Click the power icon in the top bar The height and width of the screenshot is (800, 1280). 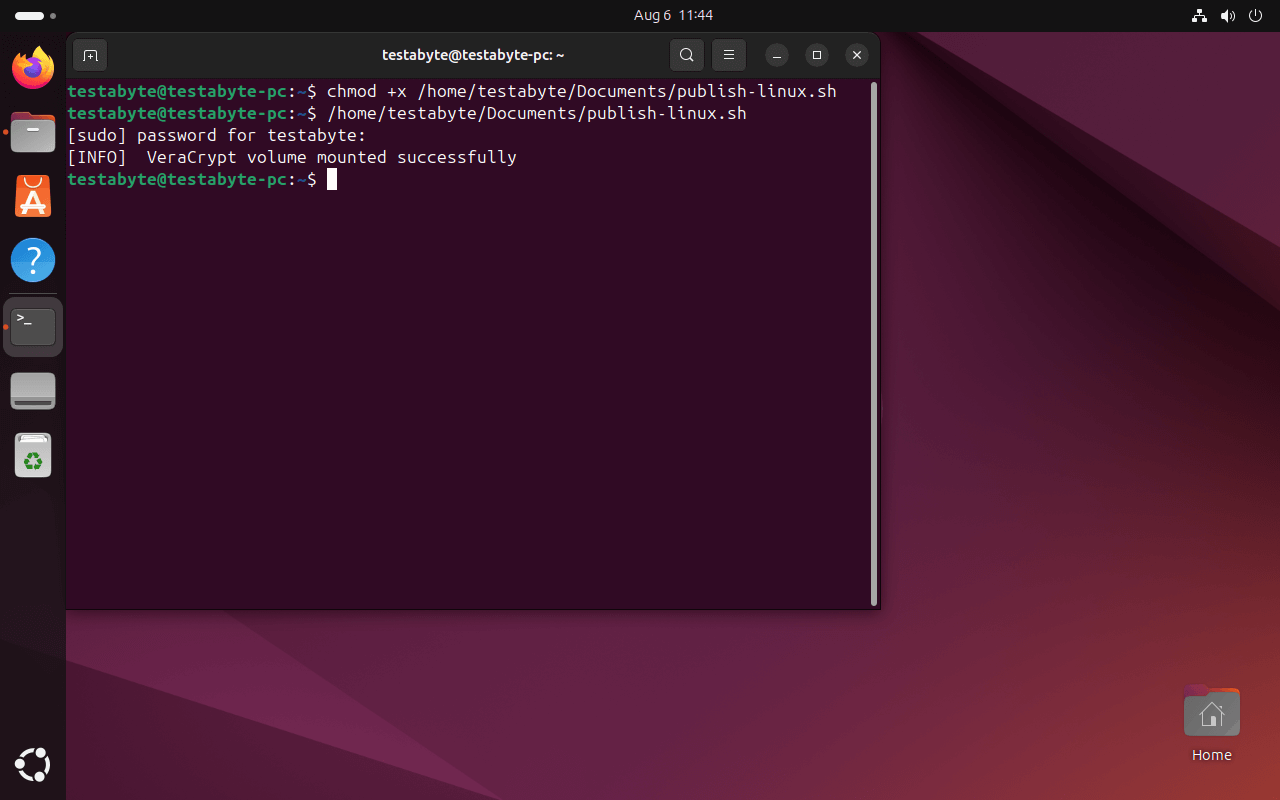[1255, 15]
